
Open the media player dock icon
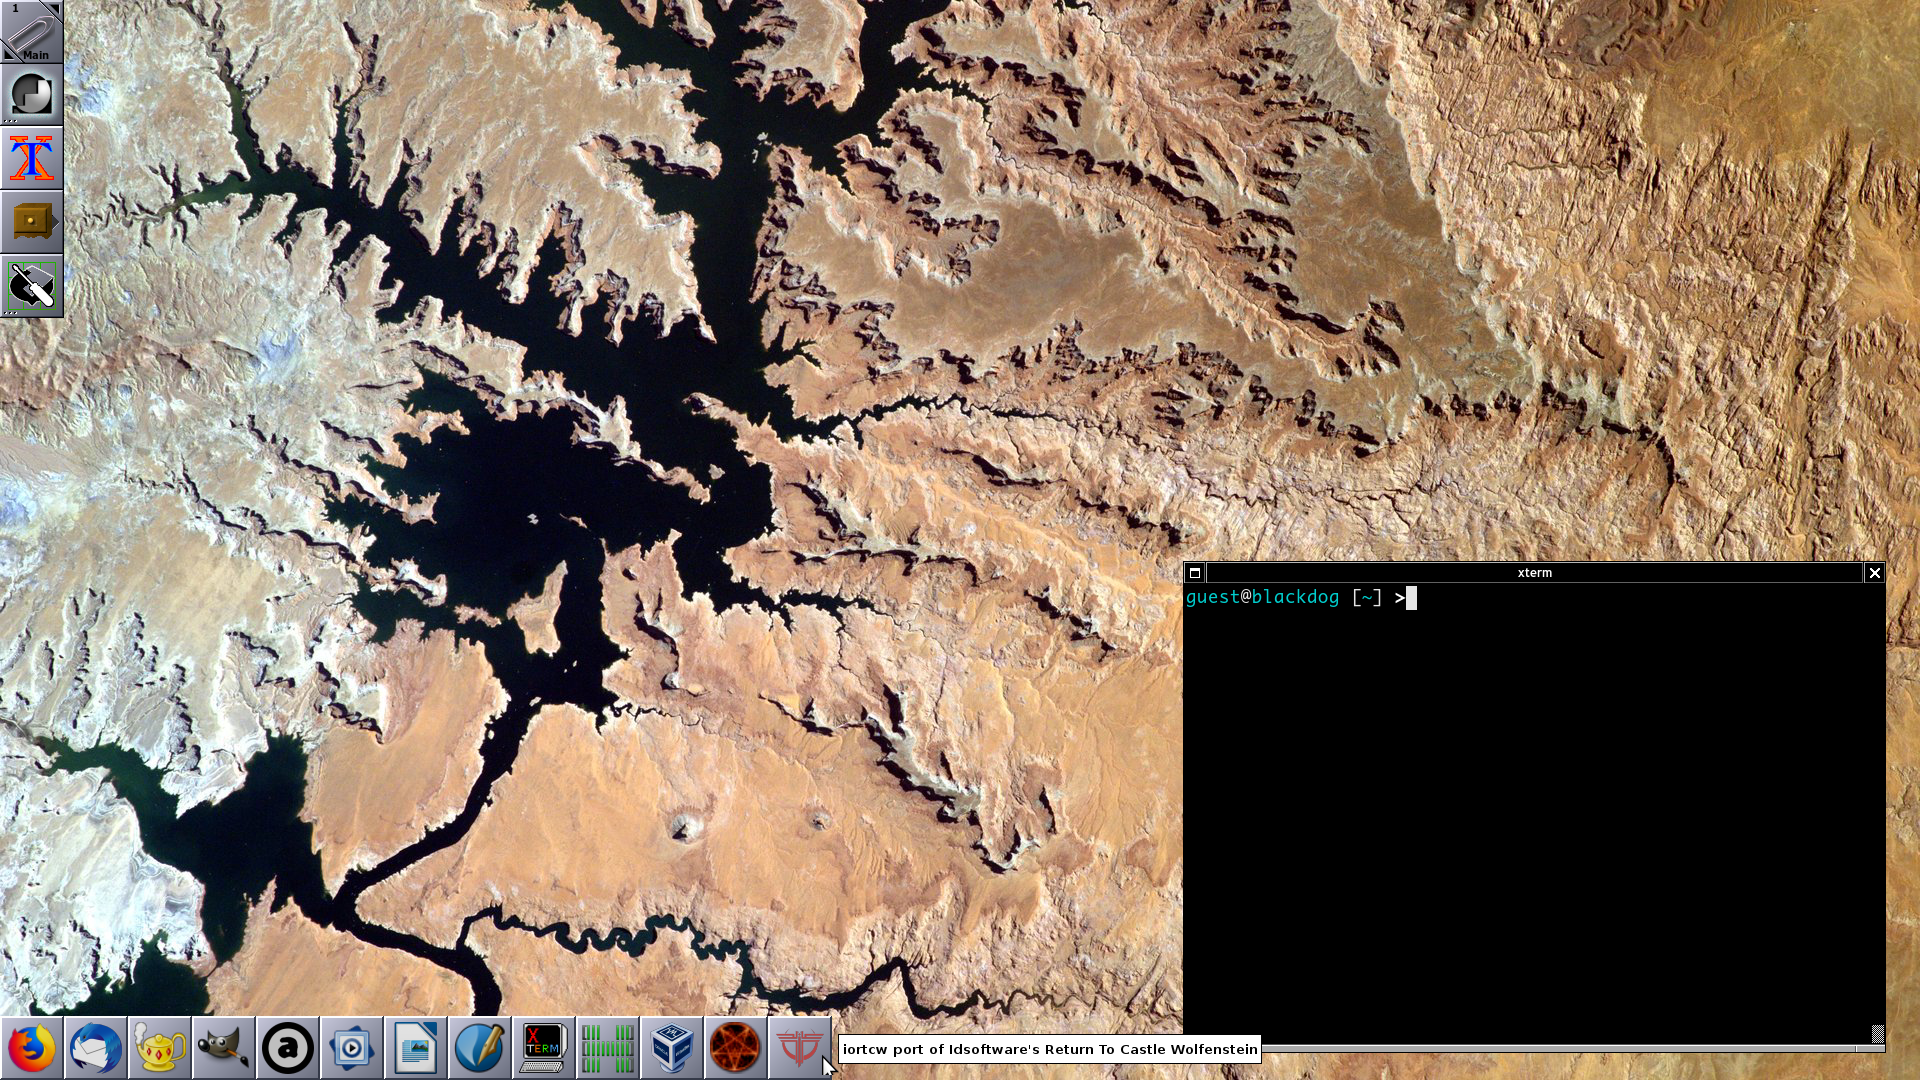click(x=352, y=1048)
